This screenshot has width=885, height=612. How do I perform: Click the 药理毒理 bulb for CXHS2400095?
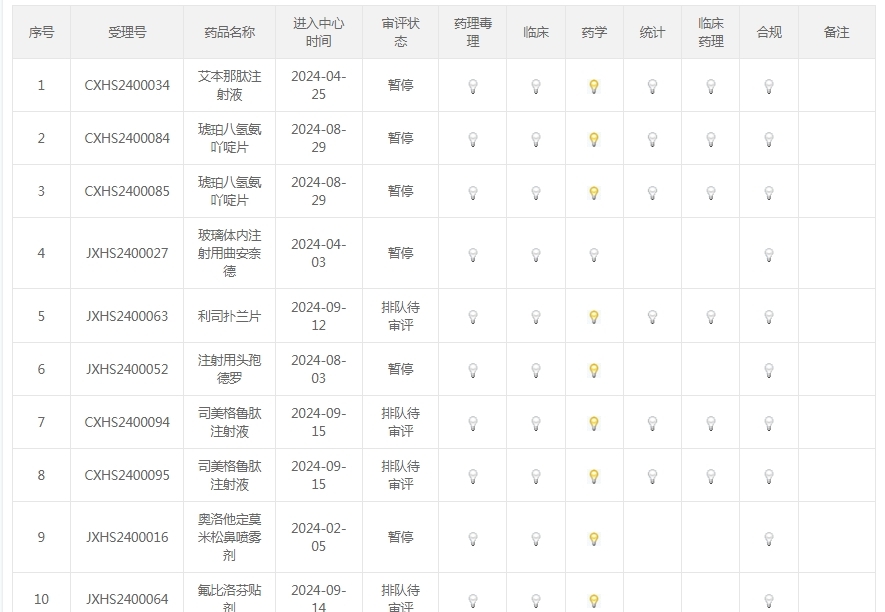pyautogui.click(x=473, y=476)
